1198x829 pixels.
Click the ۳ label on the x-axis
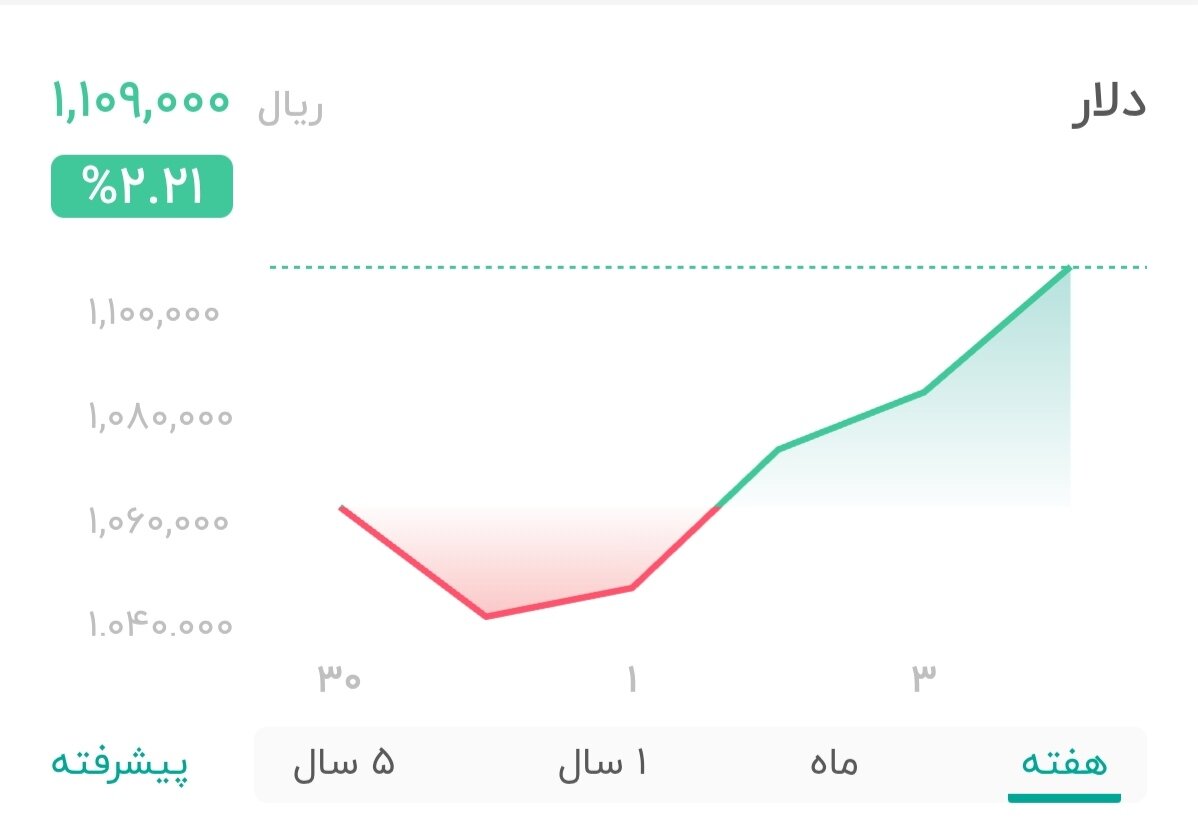925,676
